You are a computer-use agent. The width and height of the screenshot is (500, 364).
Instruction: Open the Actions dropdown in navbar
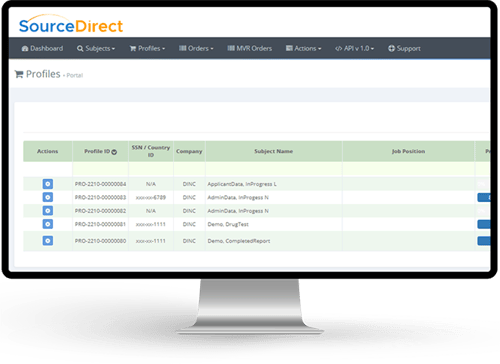click(304, 48)
